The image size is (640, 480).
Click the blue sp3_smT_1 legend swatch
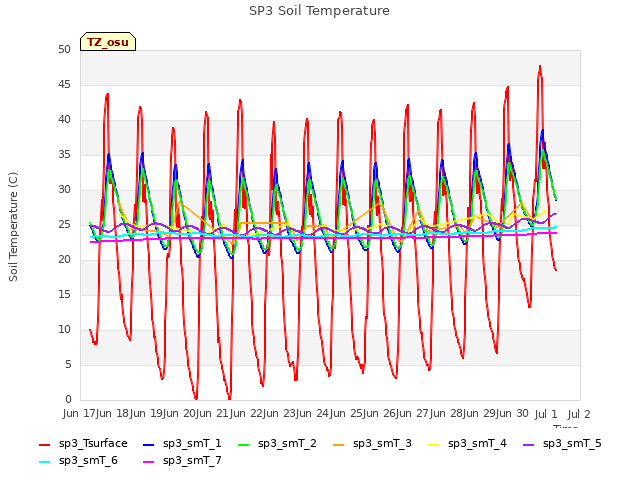tap(149, 444)
